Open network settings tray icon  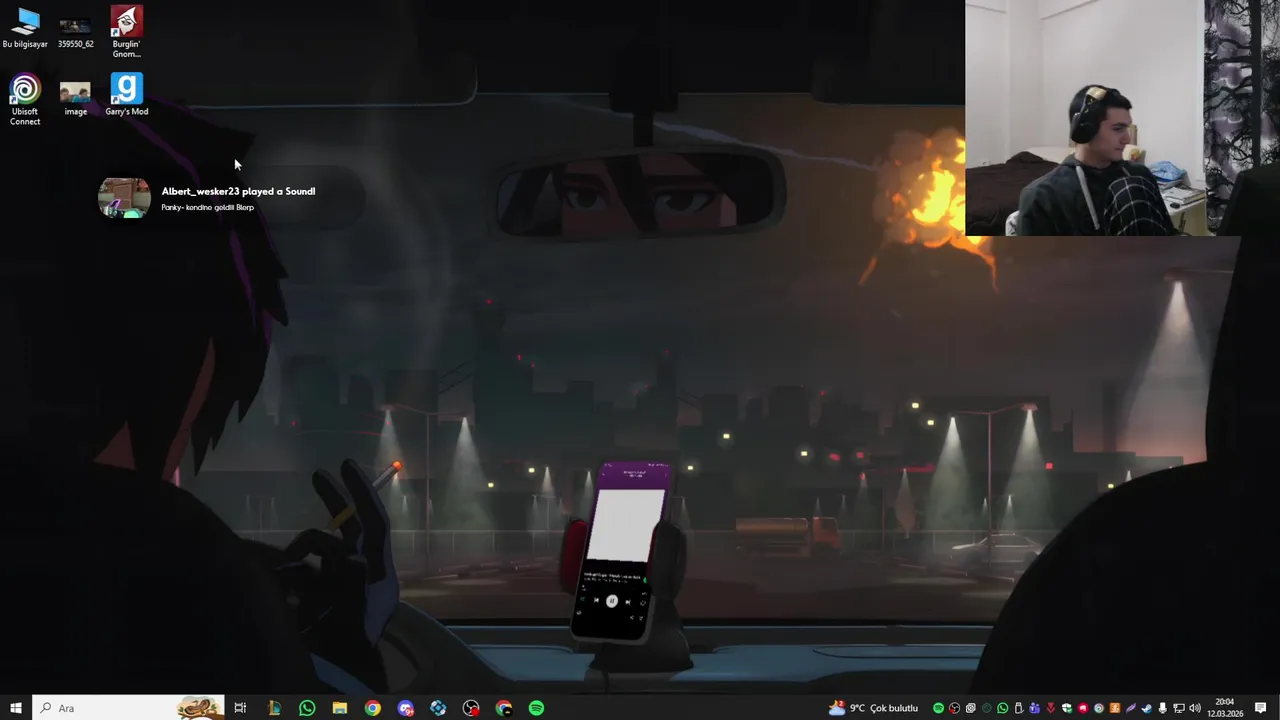(x=1178, y=708)
